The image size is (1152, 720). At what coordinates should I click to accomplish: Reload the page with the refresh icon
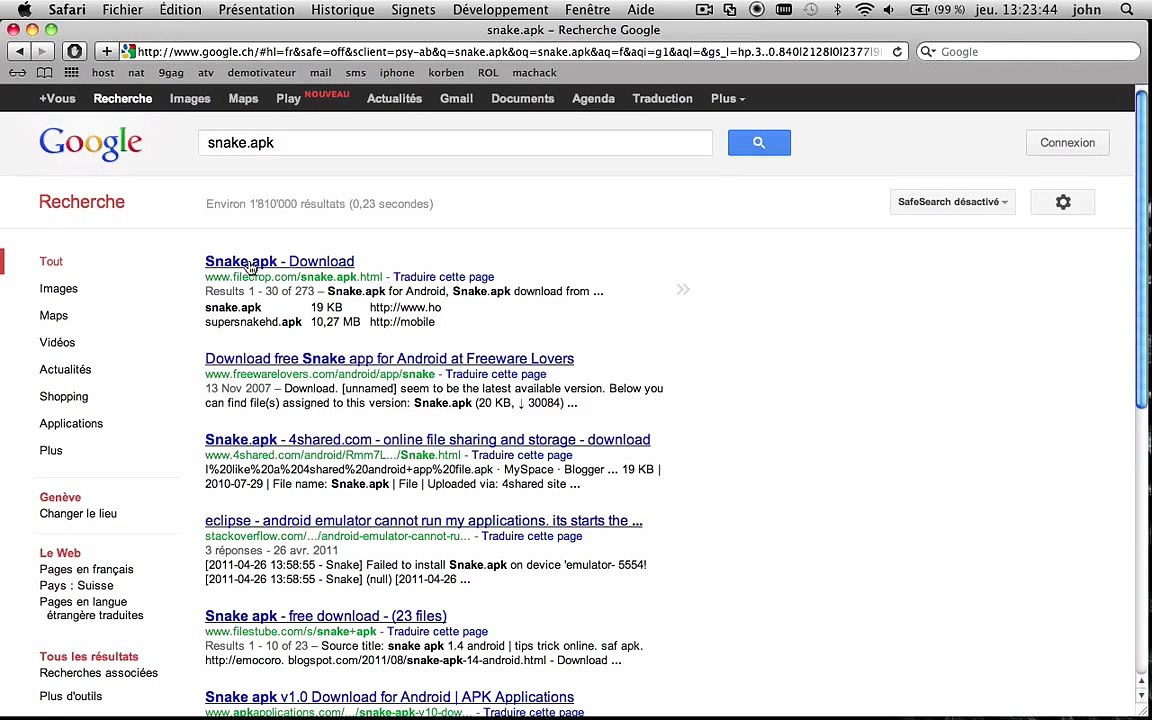point(897,51)
